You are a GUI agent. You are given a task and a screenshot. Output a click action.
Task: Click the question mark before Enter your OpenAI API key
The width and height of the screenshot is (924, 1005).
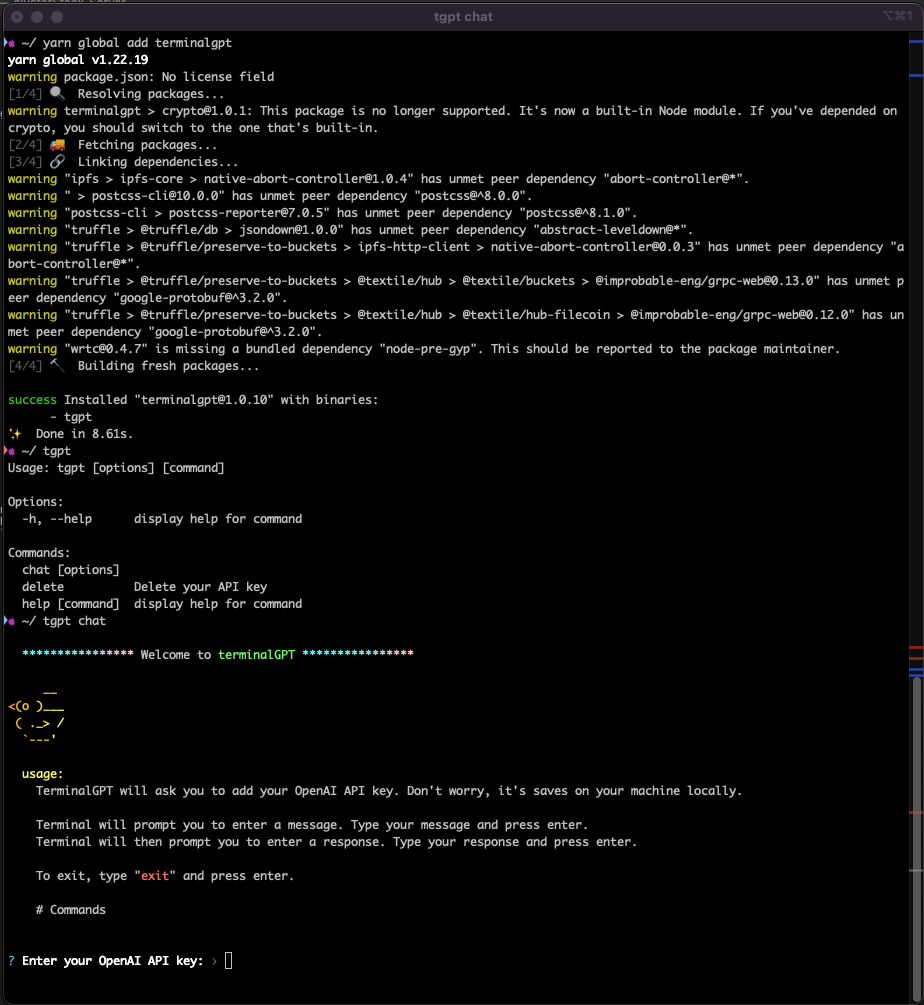point(9,960)
